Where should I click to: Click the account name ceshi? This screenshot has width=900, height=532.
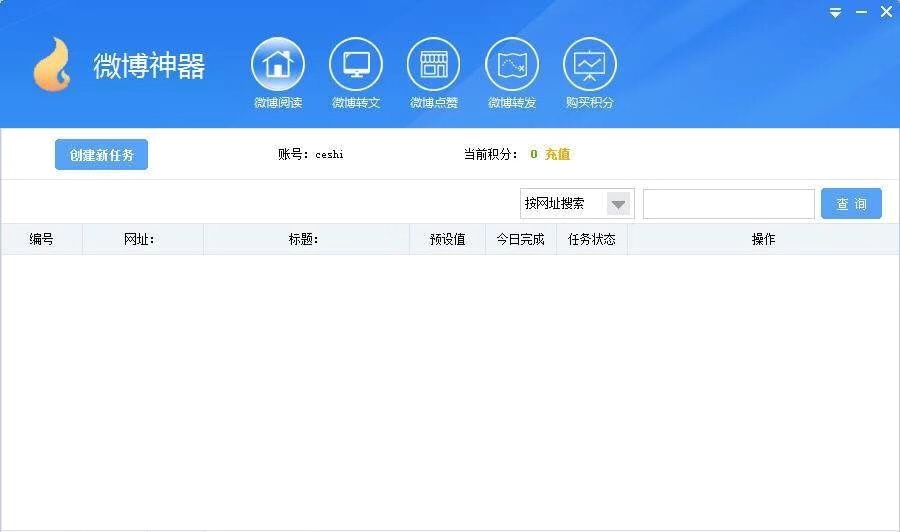click(x=329, y=154)
